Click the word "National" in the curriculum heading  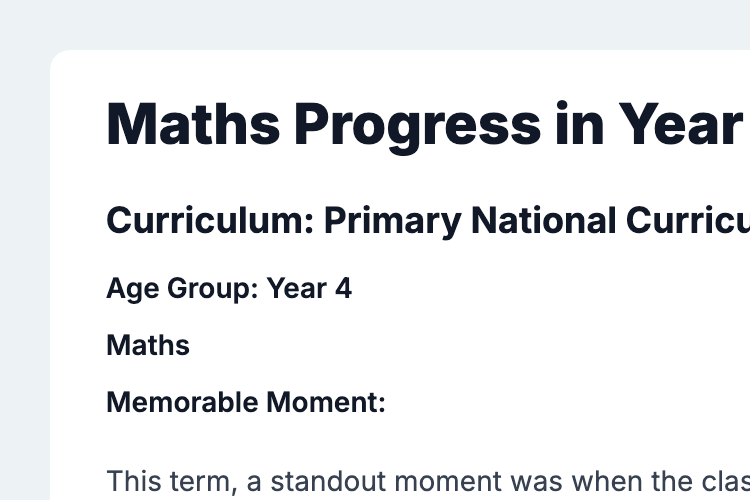click(544, 220)
